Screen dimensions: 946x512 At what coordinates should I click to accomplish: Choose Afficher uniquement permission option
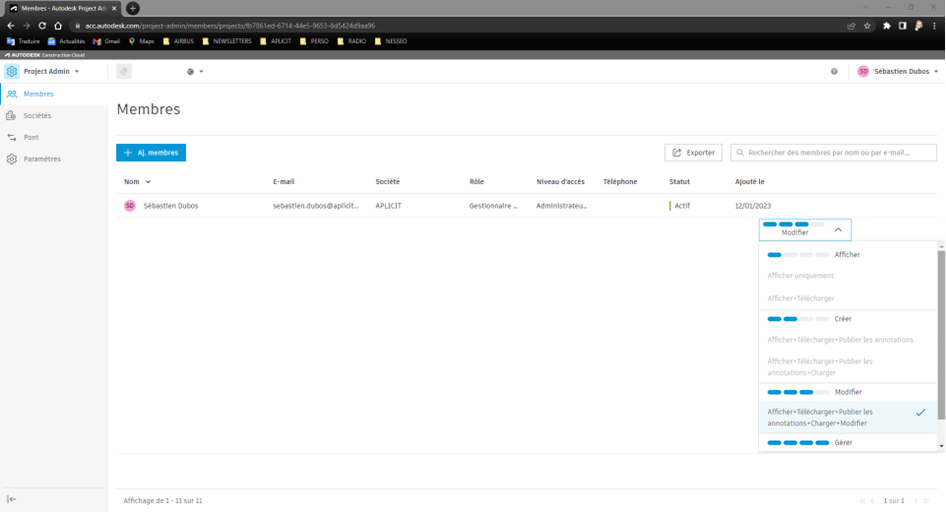(x=847, y=276)
